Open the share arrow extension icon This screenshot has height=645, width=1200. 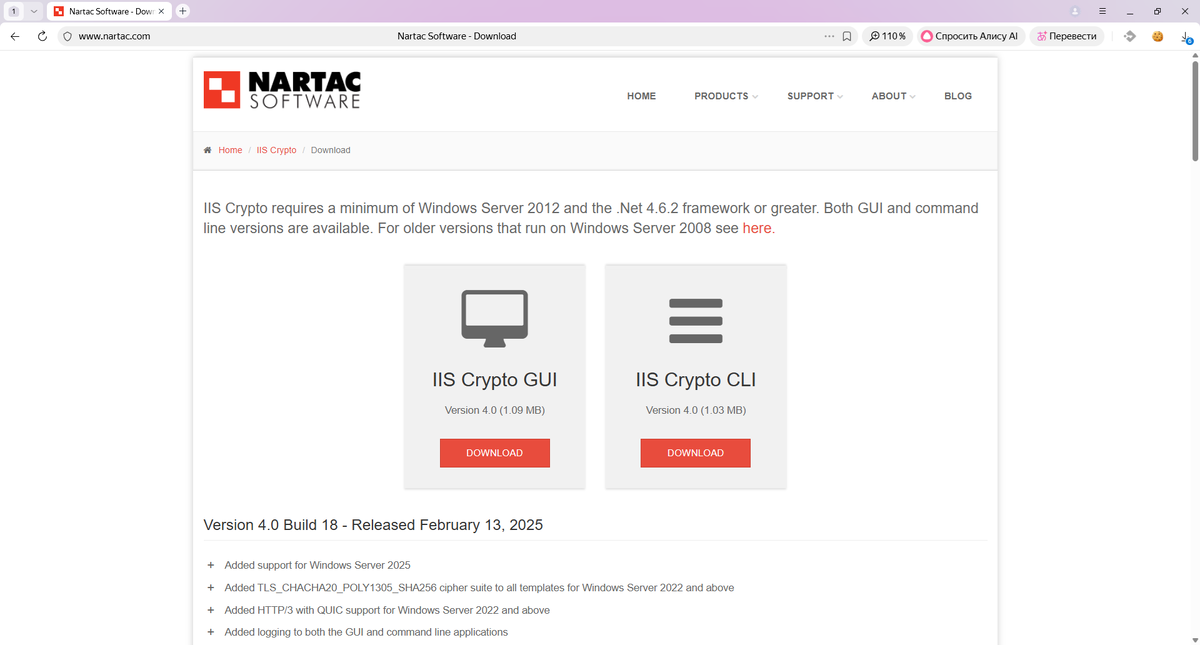click(1130, 36)
